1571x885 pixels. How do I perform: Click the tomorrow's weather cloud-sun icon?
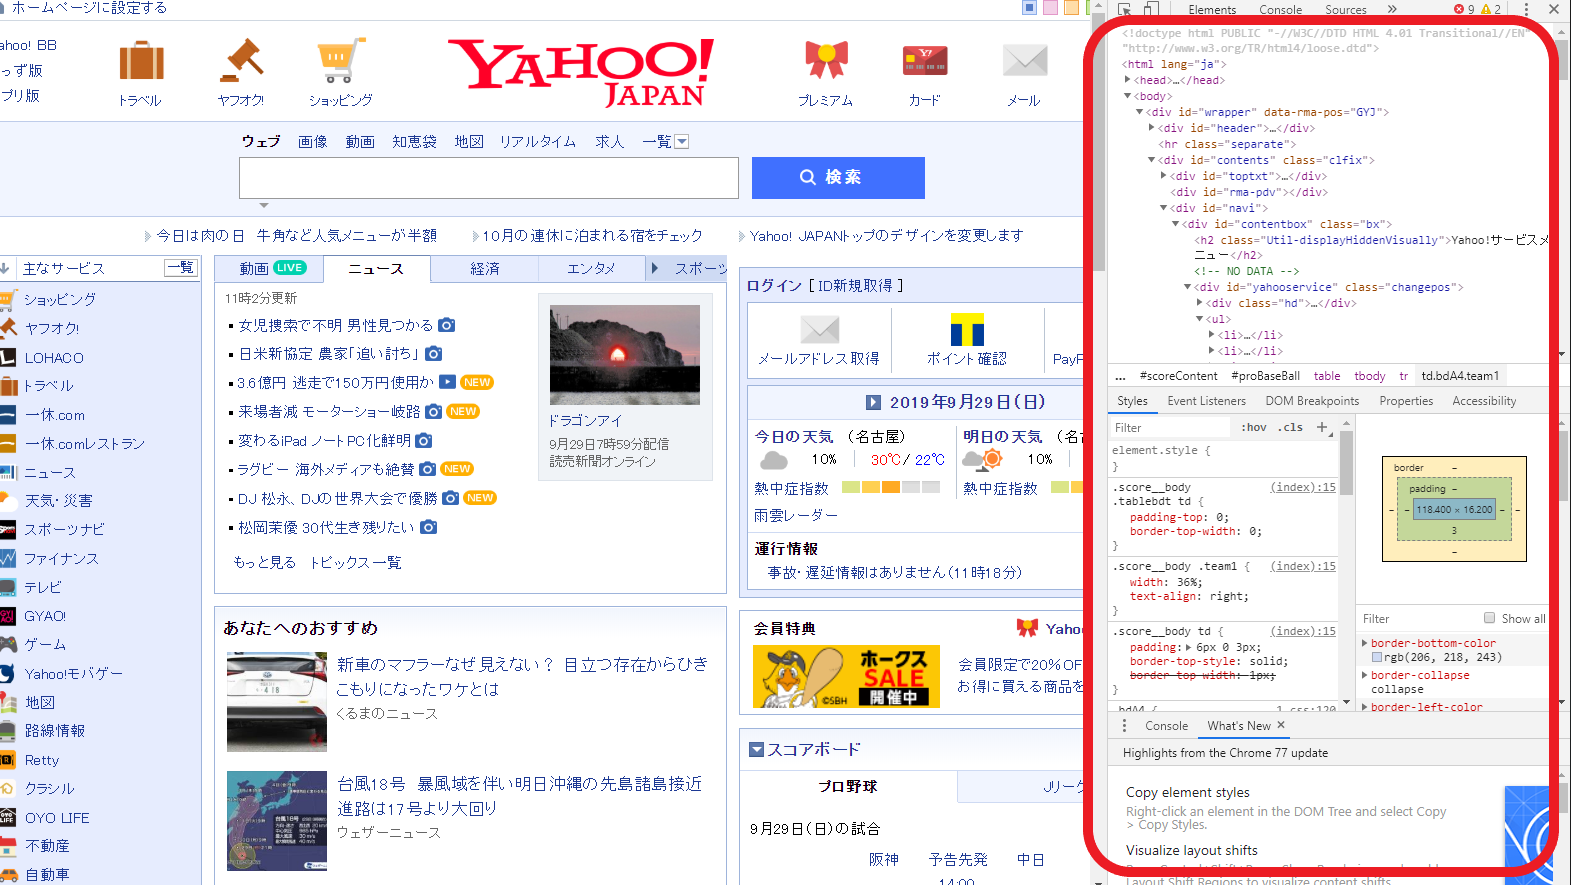point(982,459)
